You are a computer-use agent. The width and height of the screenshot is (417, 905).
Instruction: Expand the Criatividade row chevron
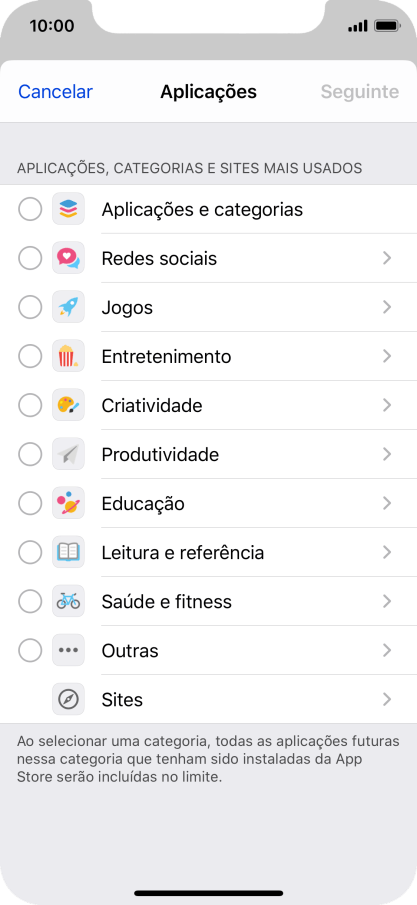coord(388,405)
